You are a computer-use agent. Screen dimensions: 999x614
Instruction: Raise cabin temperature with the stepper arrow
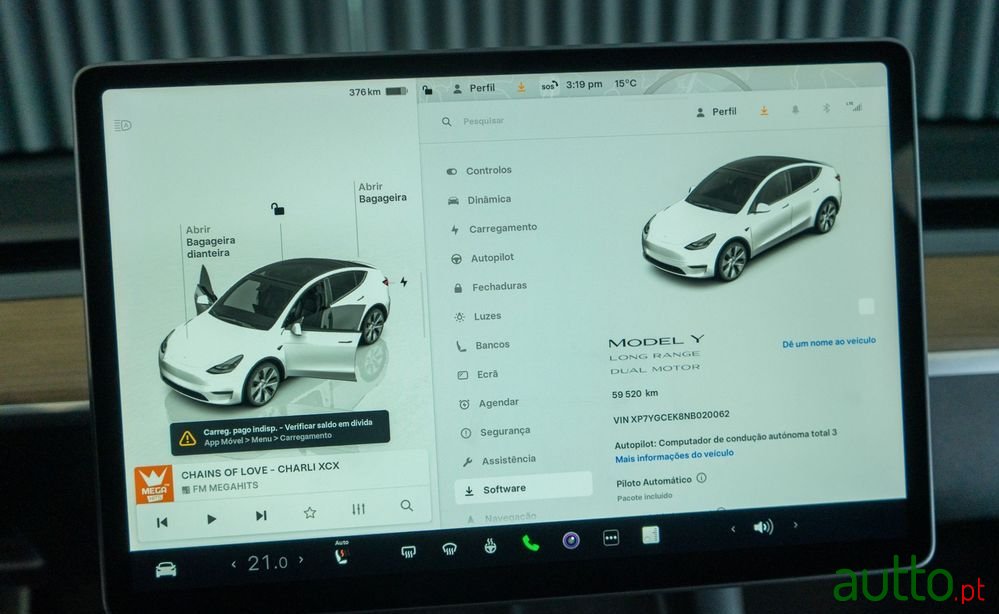(303, 562)
